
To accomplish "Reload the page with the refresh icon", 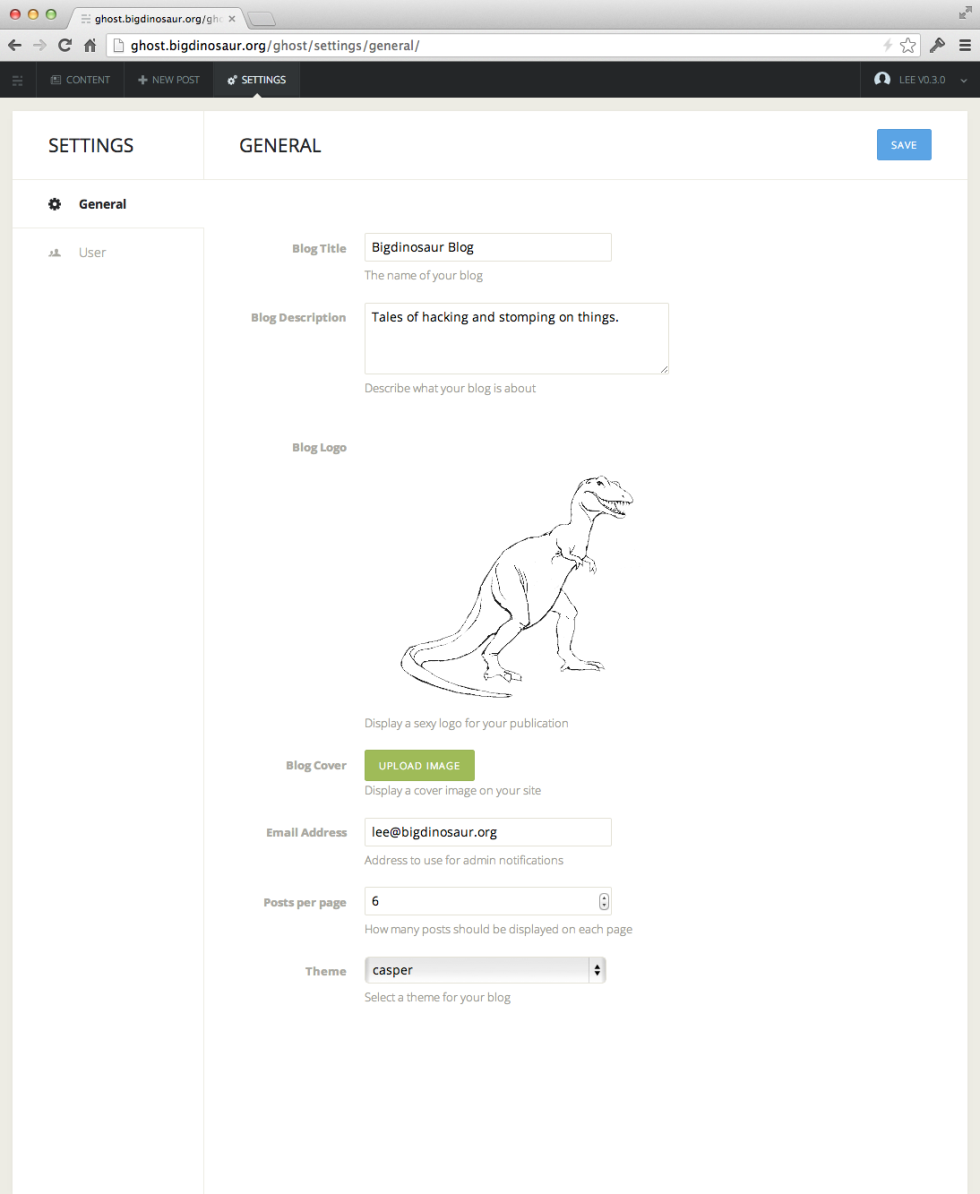I will pos(64,45).
